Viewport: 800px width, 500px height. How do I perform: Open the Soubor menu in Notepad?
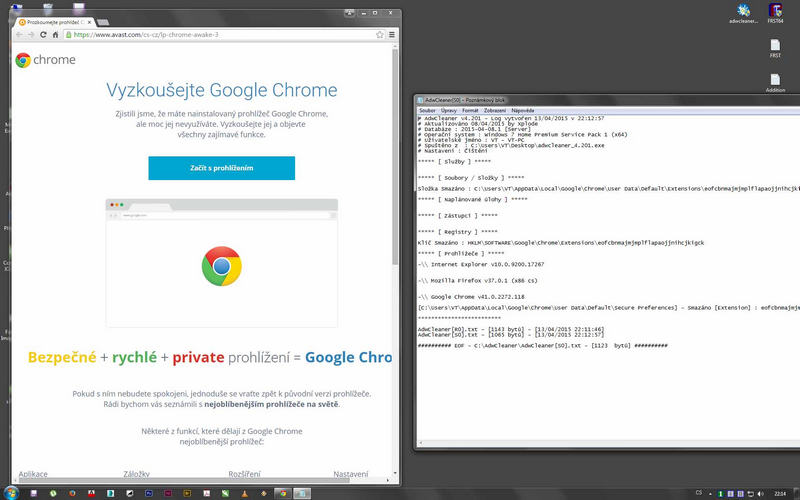[426, 110]
